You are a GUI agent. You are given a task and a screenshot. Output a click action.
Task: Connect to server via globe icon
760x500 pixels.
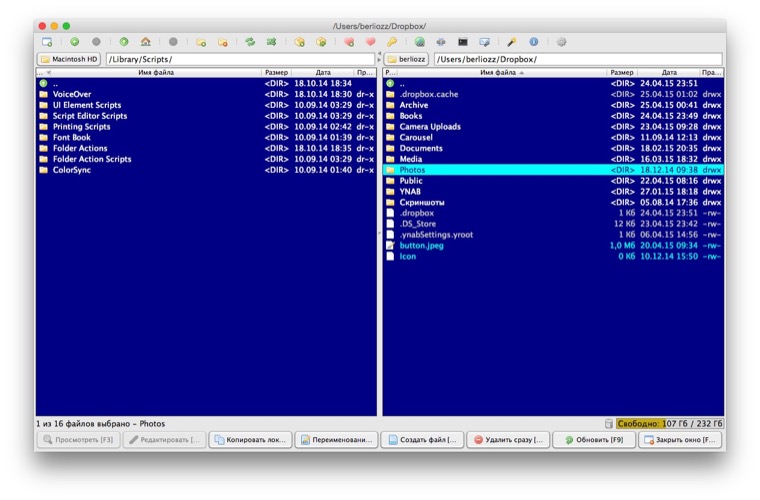point(420,42)
